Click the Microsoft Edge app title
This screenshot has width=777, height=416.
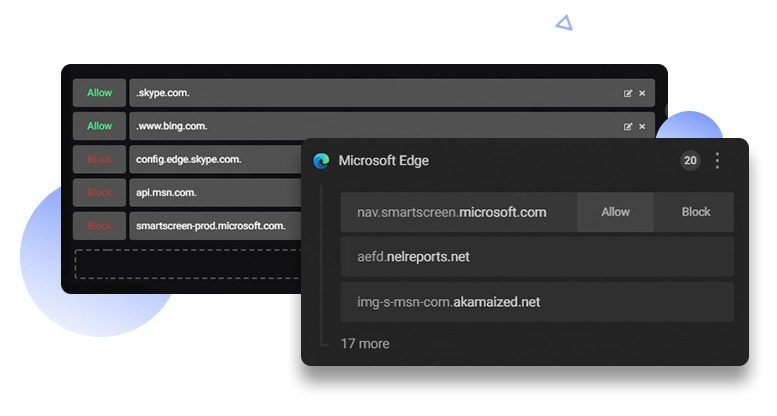pos(384,161)
